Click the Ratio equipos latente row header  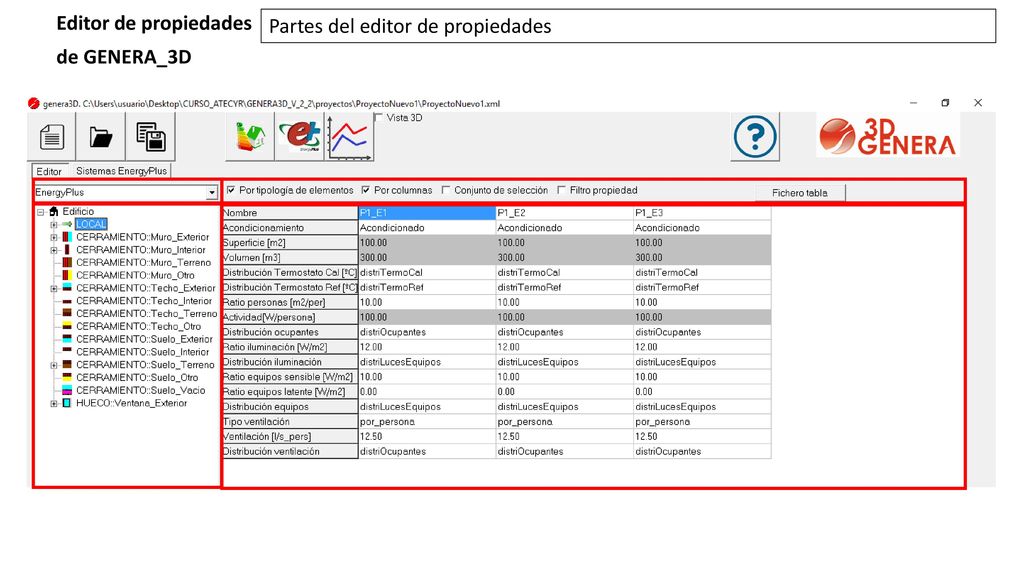pyautogui.click(x=290, y=392)
